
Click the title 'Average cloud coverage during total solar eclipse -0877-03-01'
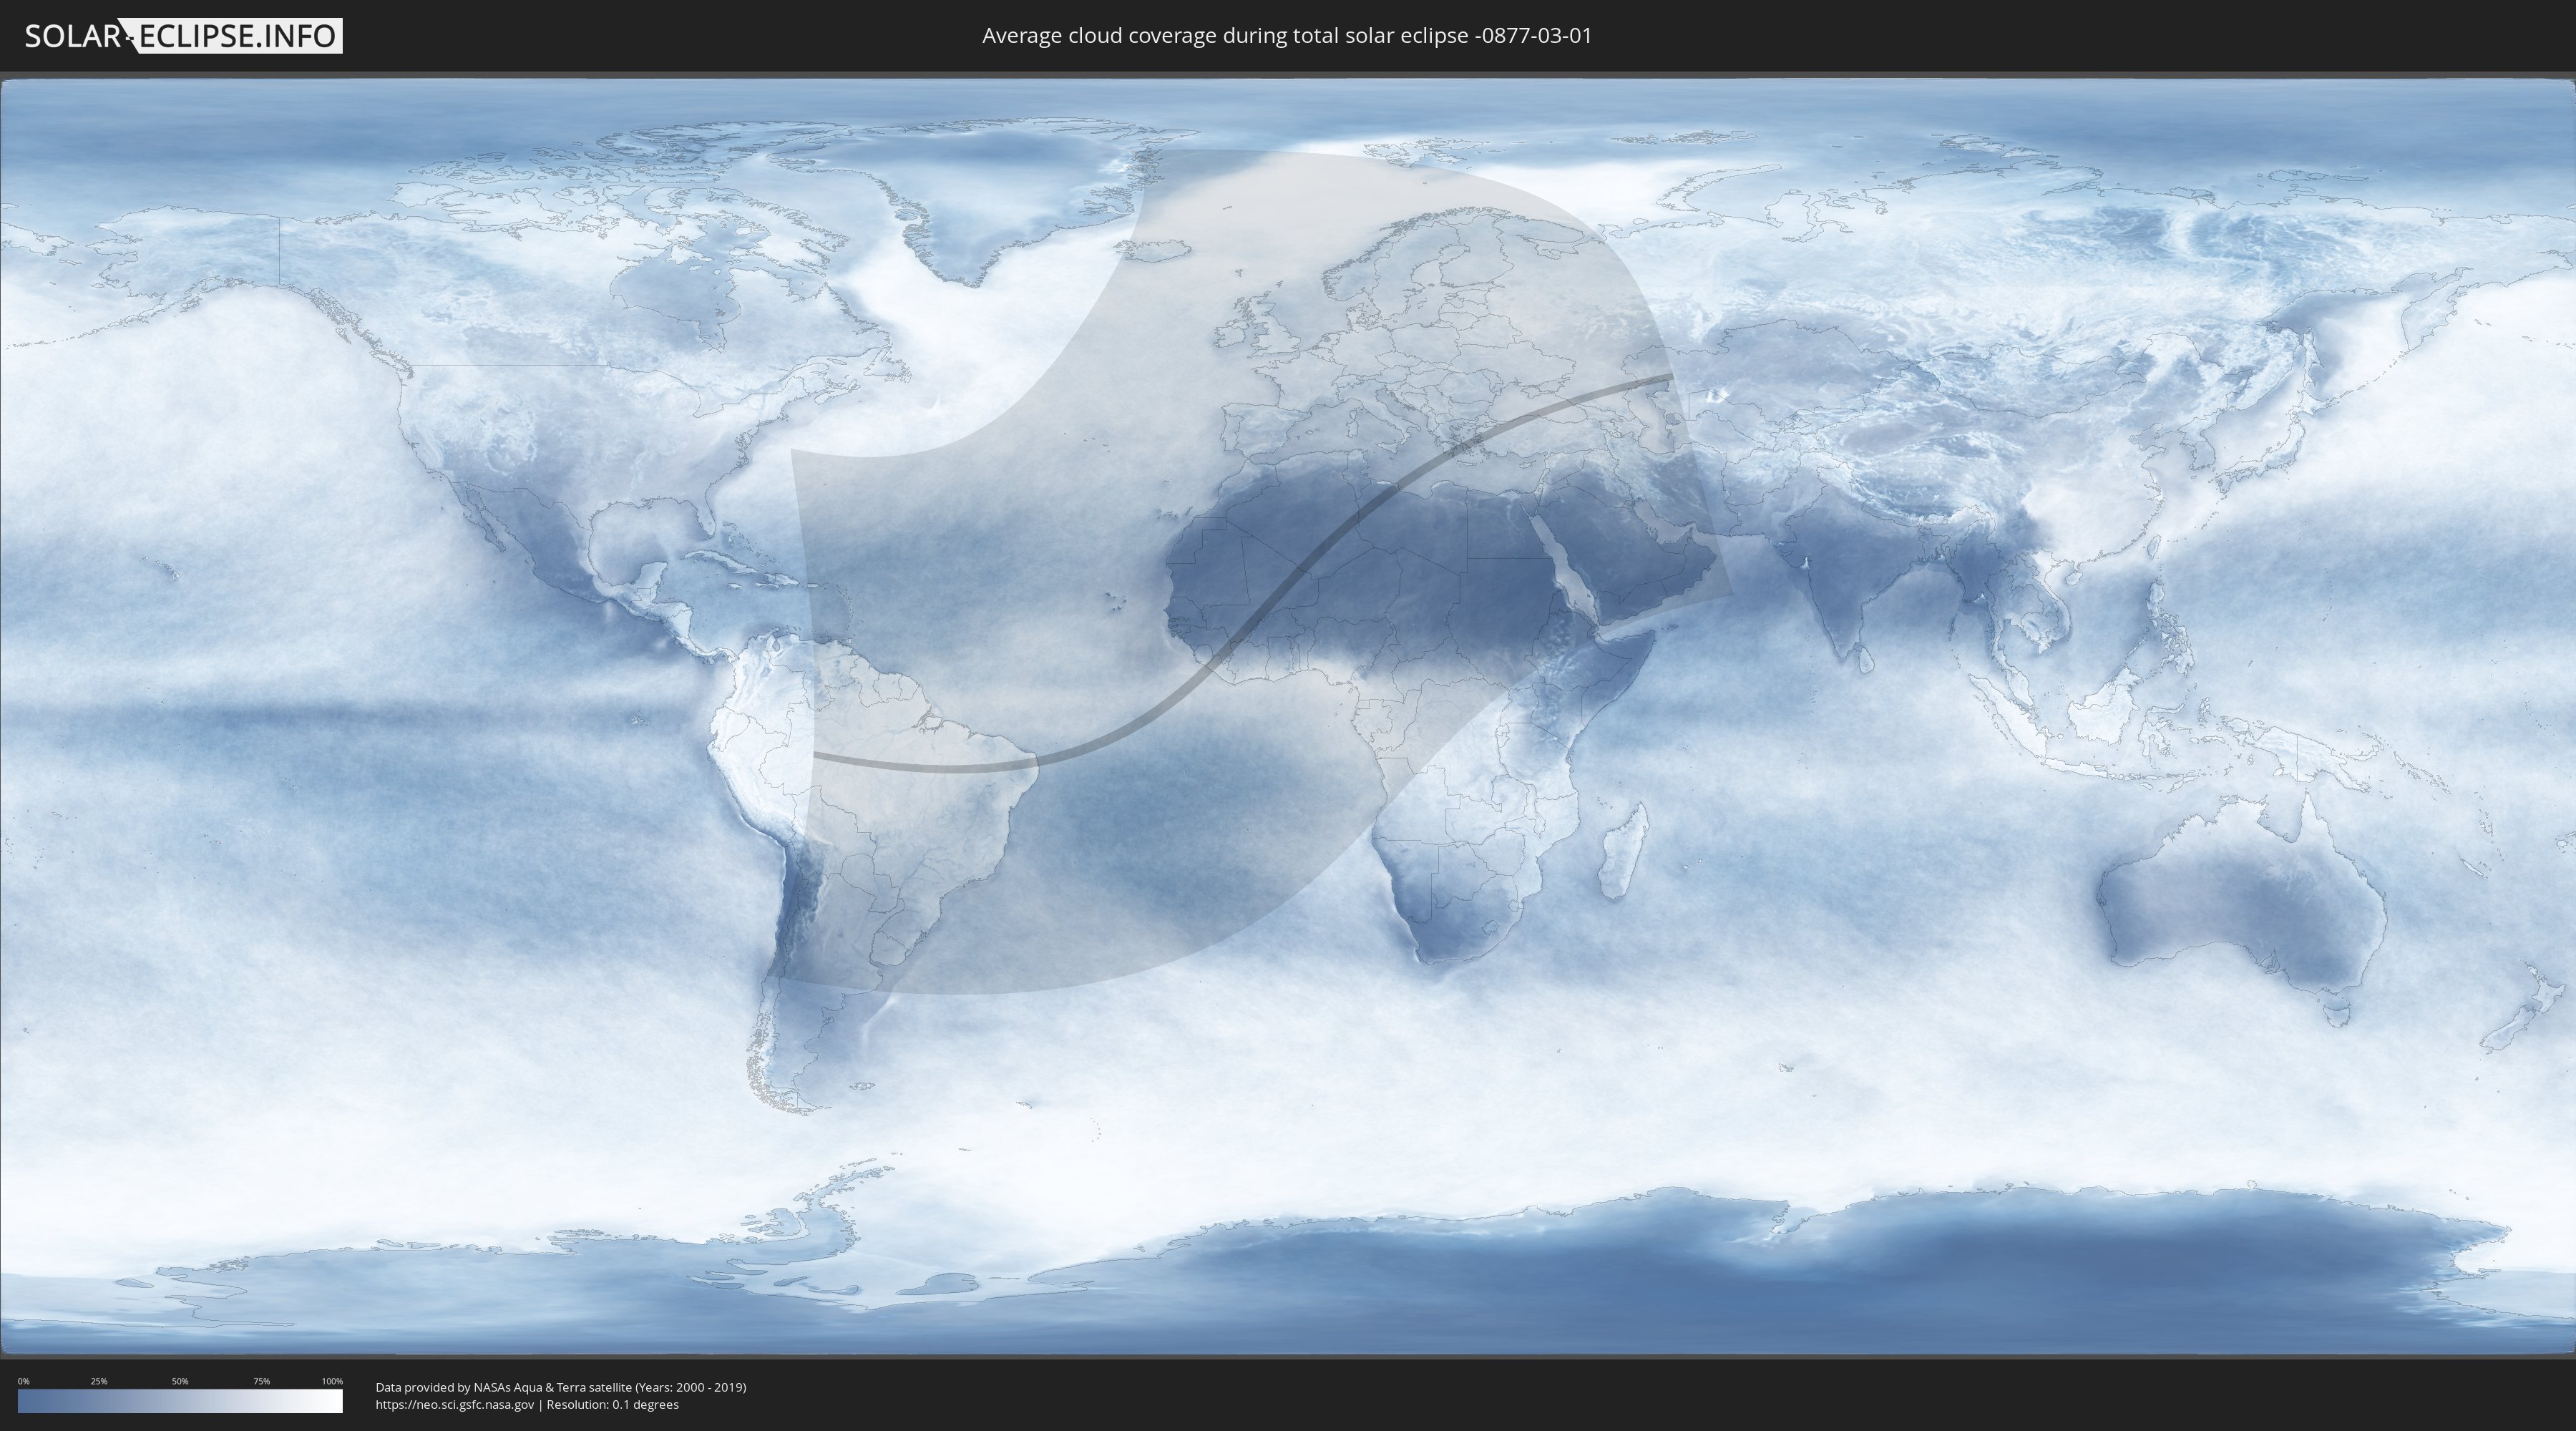(1287, 36)
